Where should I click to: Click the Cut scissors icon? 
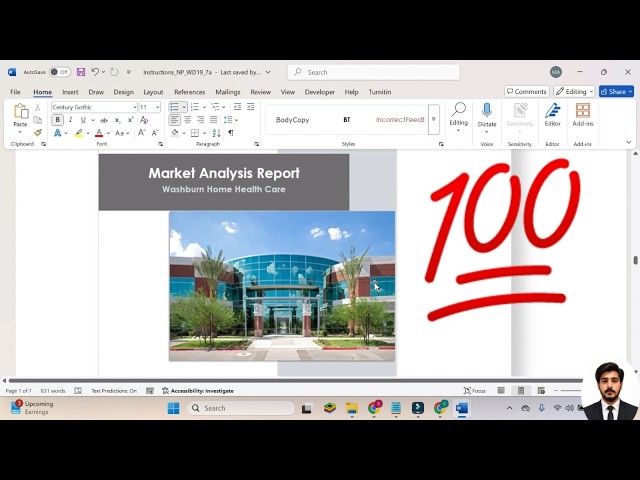38,107
